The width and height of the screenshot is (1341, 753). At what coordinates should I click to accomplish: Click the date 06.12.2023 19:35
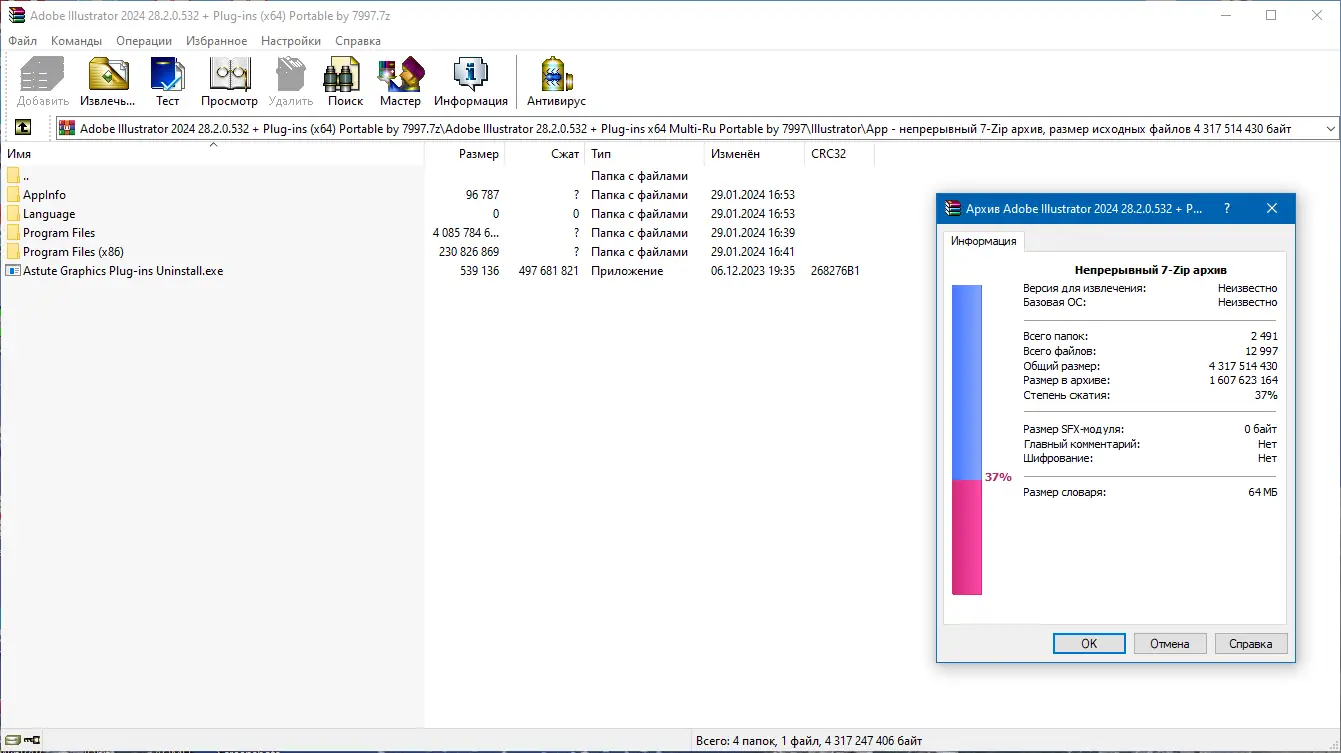pos(753,271)
